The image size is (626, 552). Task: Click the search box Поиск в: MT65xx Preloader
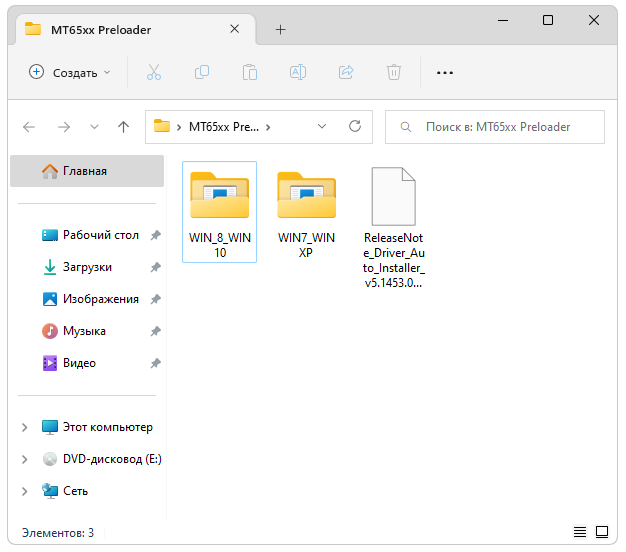(x=495, y=127)
